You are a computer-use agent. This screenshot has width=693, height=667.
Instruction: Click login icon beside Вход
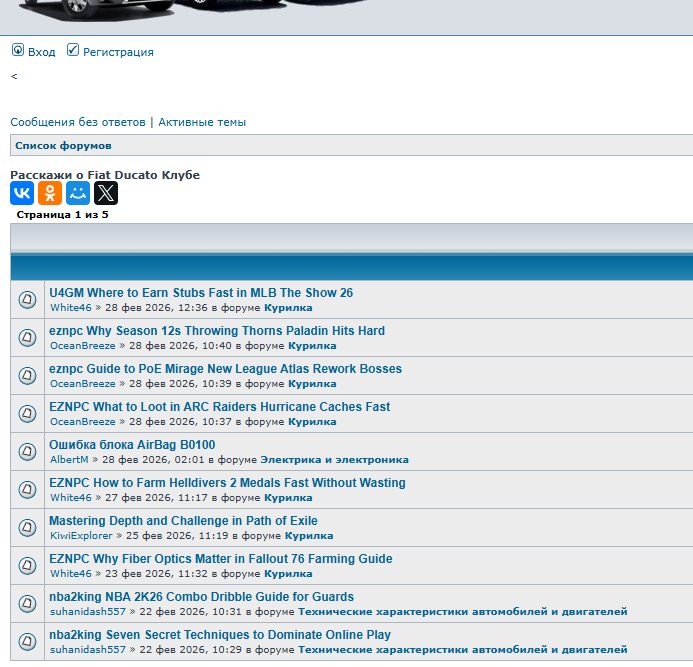tap(18, 50)
